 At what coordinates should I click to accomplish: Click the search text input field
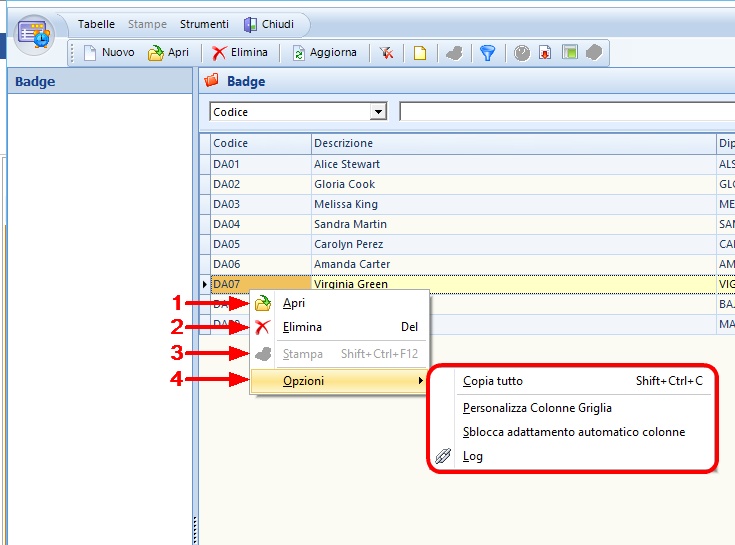(x=565, y=112)
